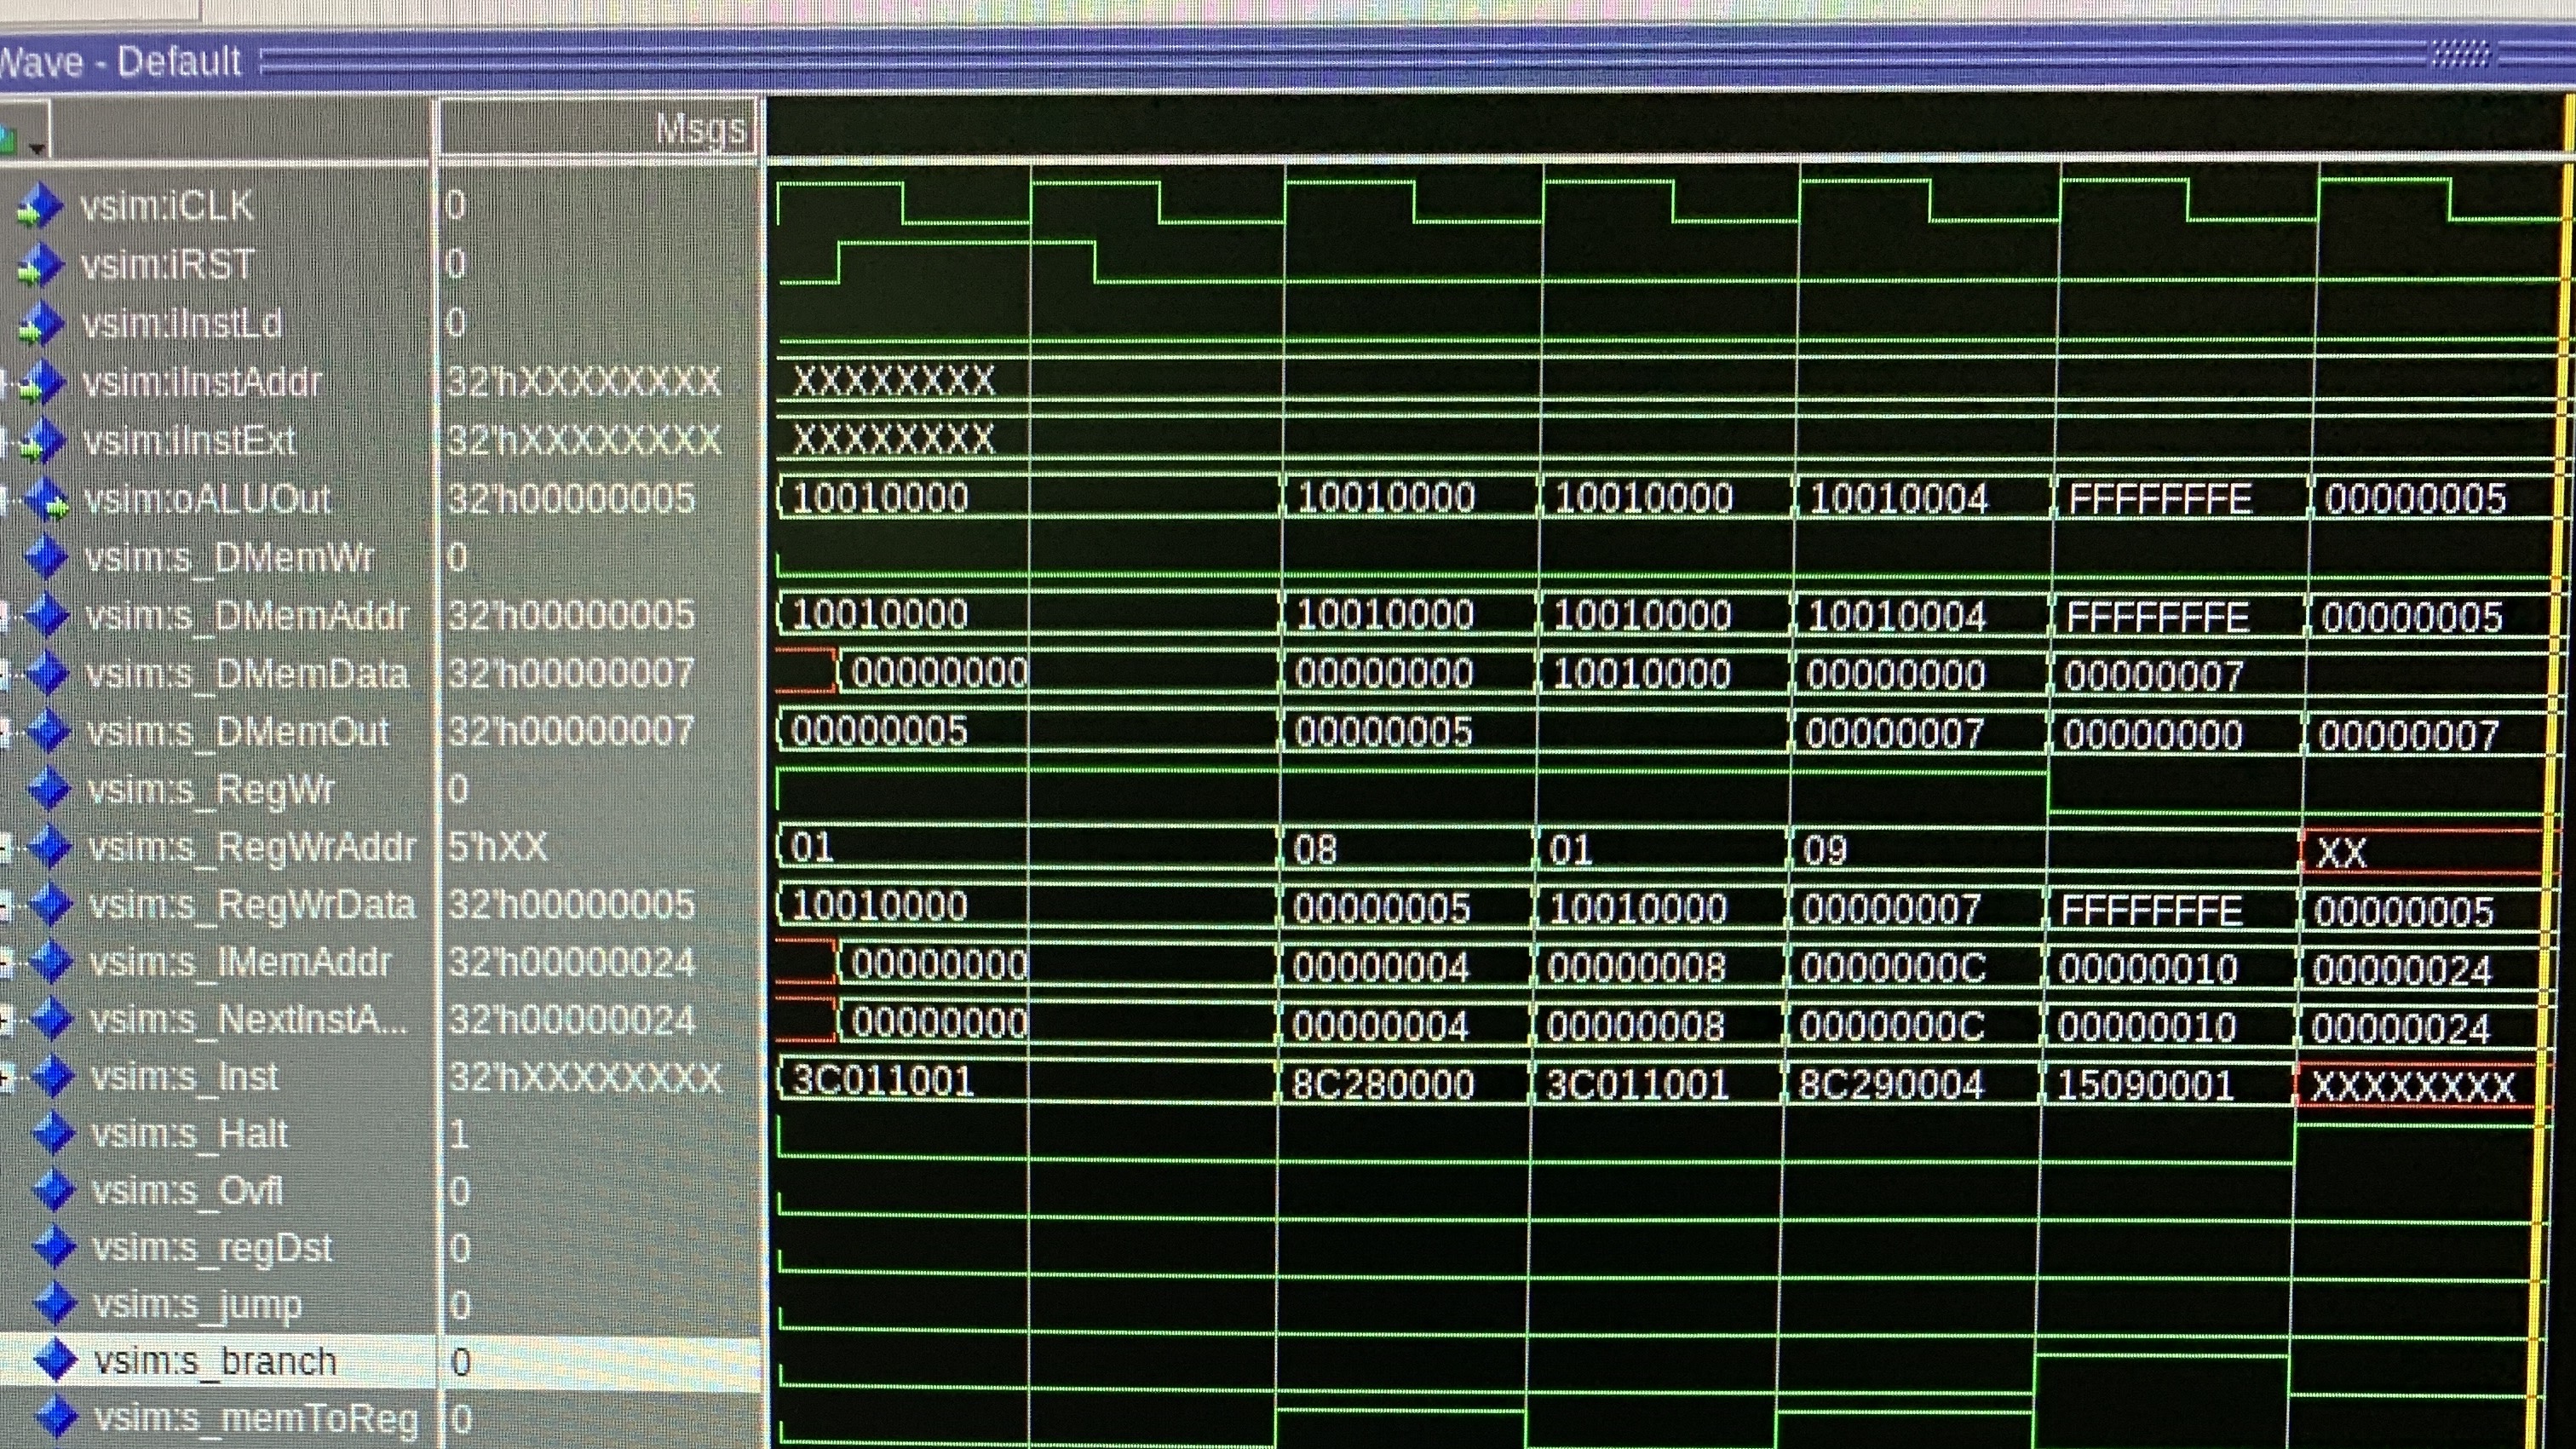Screen dimensions: 2576x1449
Task: Select the vsim:s_RegWrData diamond icon
Action: point(50,904)
